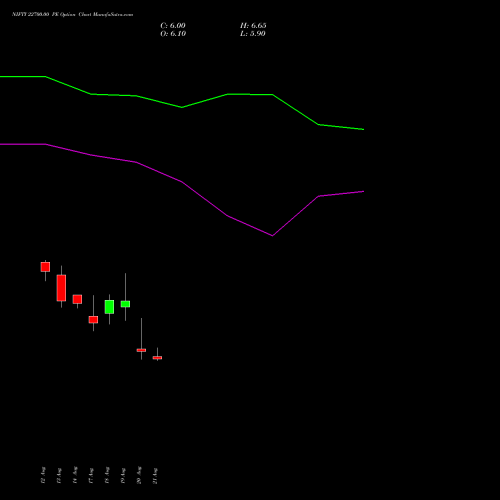Screen dimensions: 500x500
Task: Click the close value 'C: 6.00'
Action: click(173, 26)
